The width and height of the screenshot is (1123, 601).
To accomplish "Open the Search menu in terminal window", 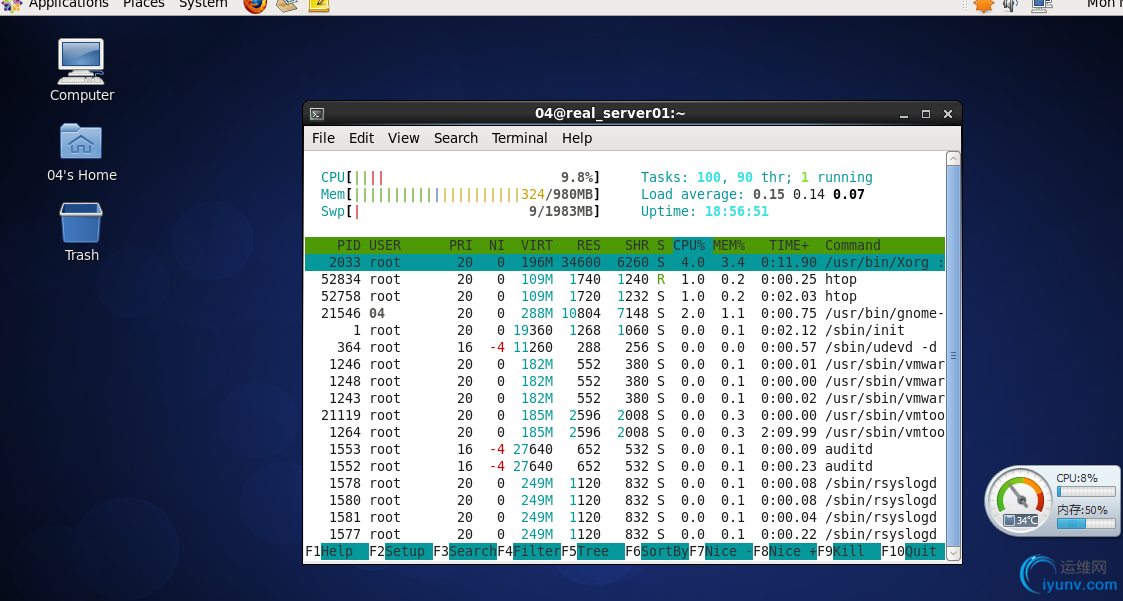I will coord(456,138).
